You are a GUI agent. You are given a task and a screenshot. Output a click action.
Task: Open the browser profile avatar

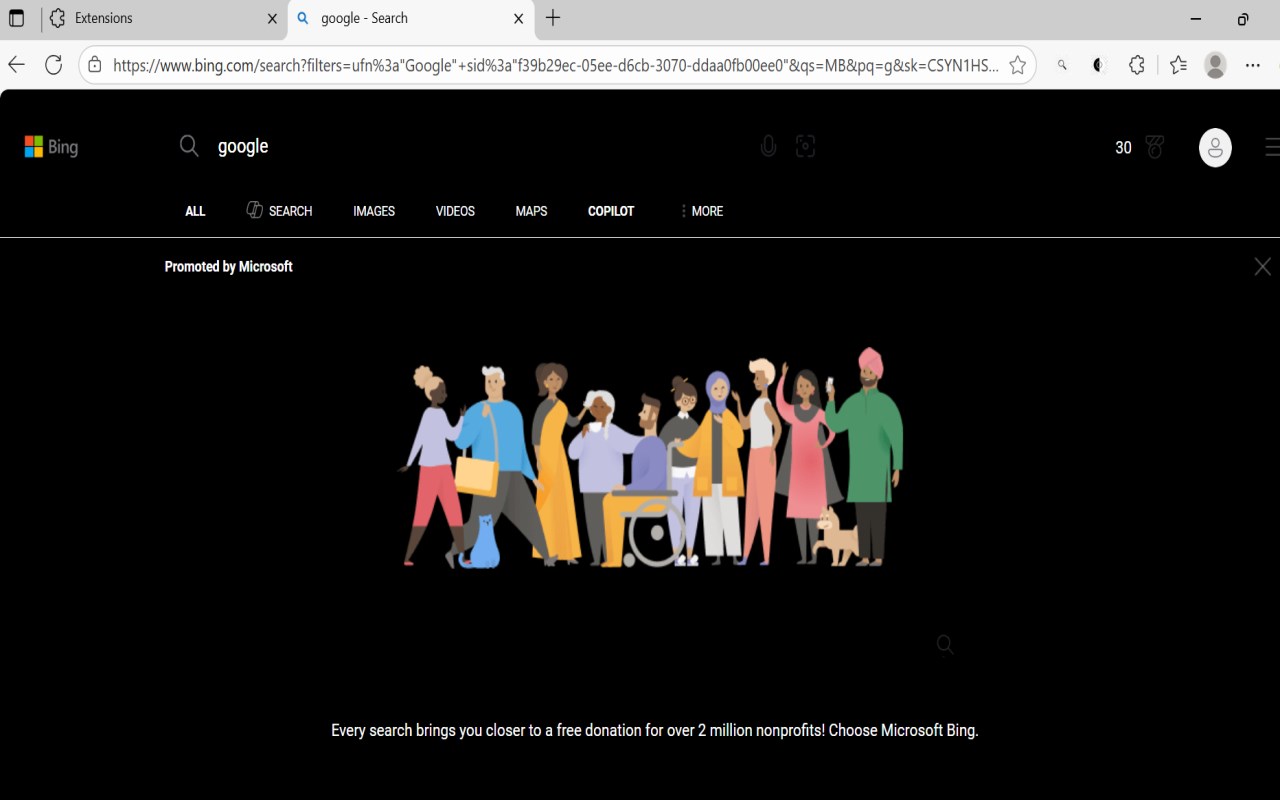pyautogui.click(x=1215, y=65)
